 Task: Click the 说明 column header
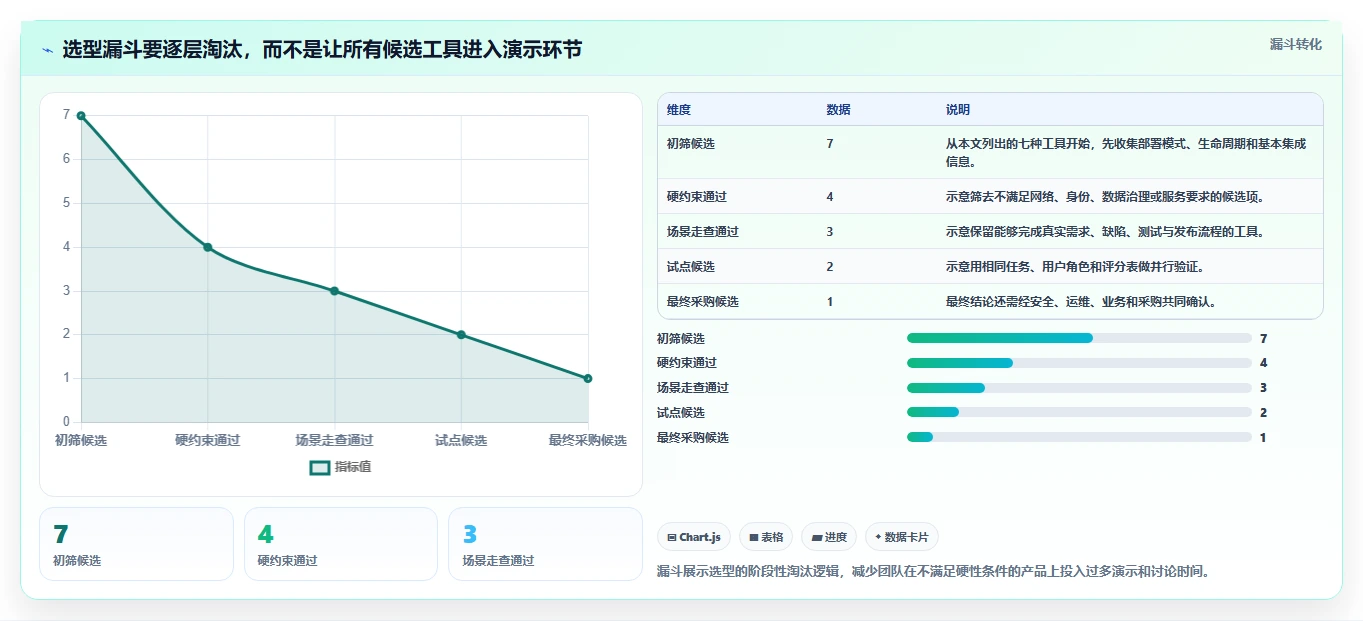958,110
